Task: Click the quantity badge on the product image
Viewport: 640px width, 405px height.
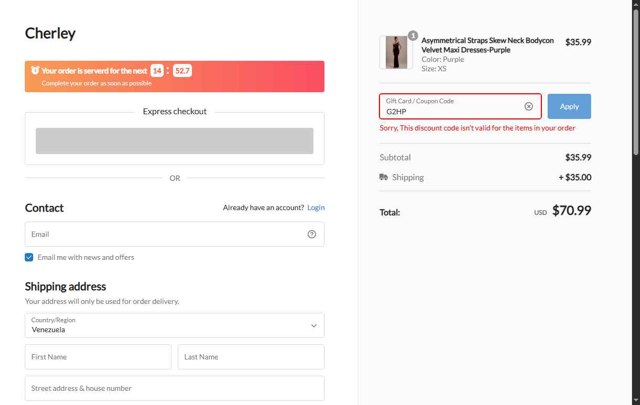Action: (413, 36)
